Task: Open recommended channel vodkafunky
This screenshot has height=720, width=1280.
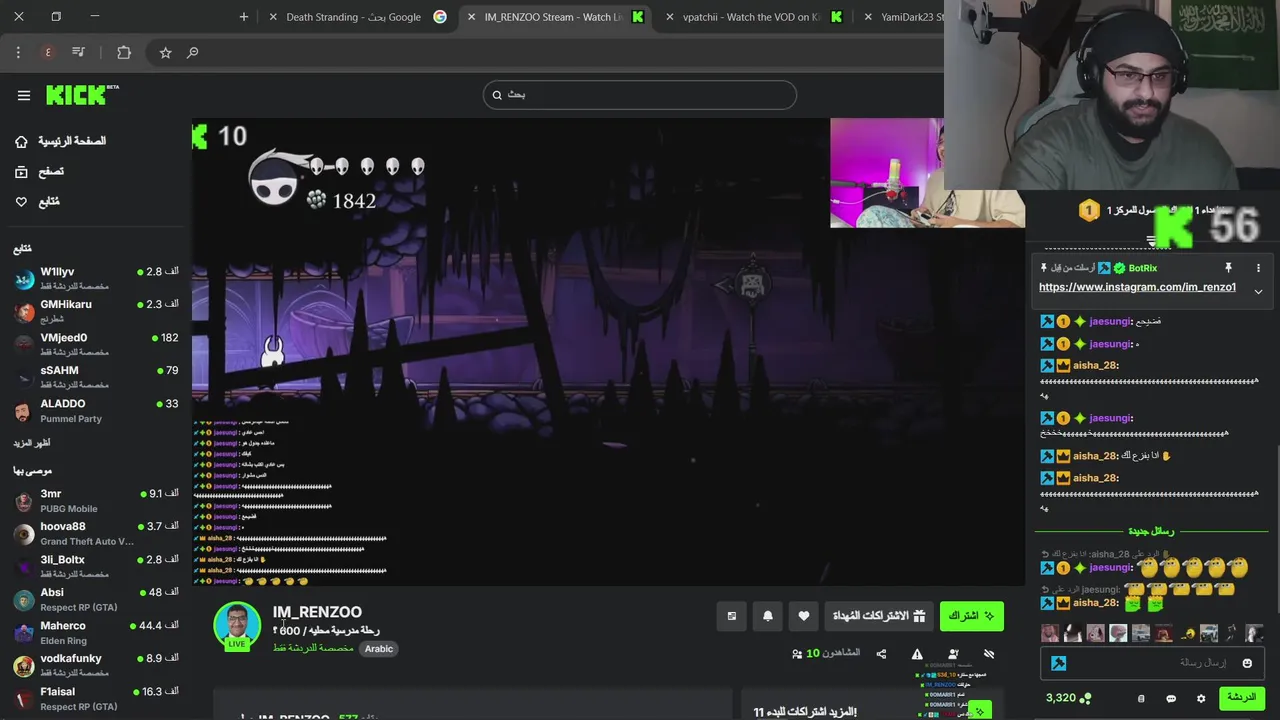Action: pos(96,665)
